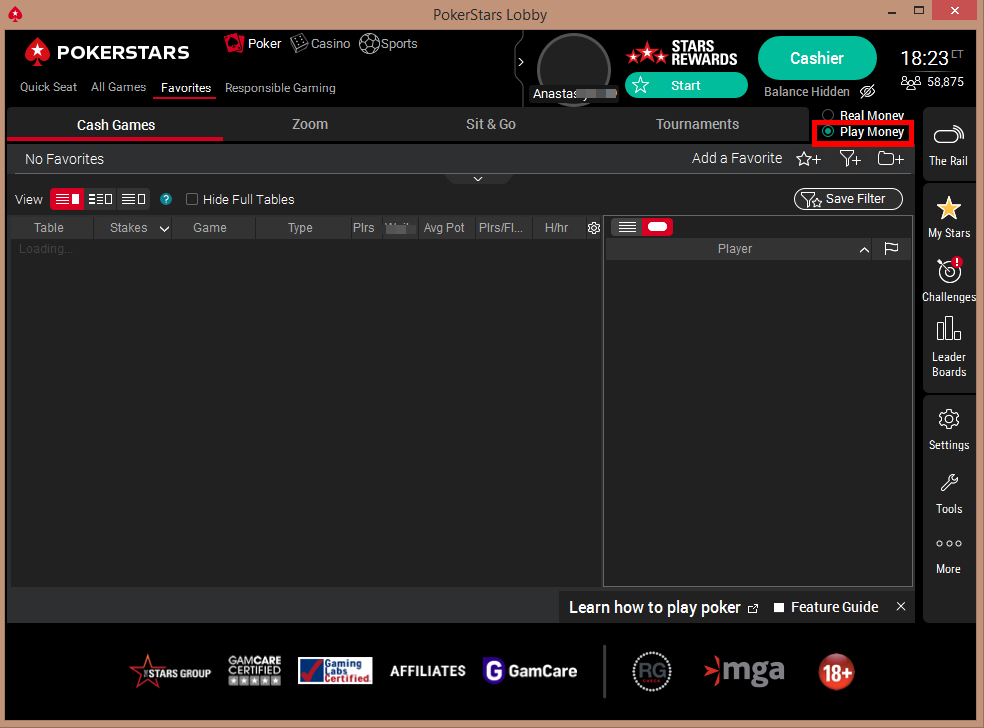The image size is (984, 728).
Task: Open the Cash Games tab
Action: point(115,125)
